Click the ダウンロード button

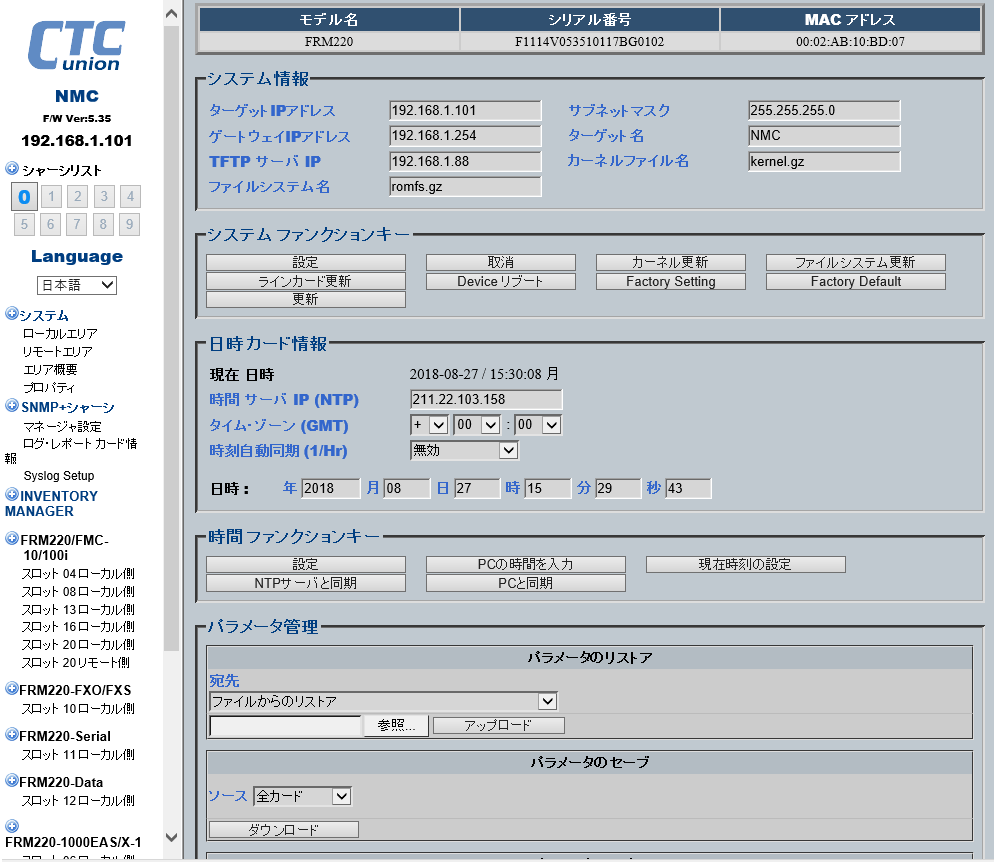pos(283,830)
